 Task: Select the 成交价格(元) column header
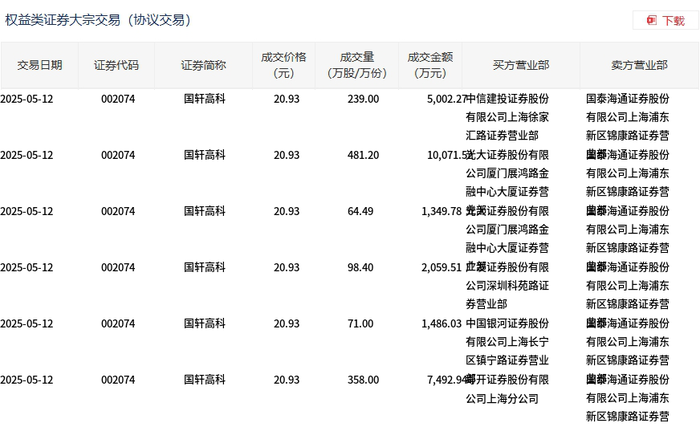284,65
